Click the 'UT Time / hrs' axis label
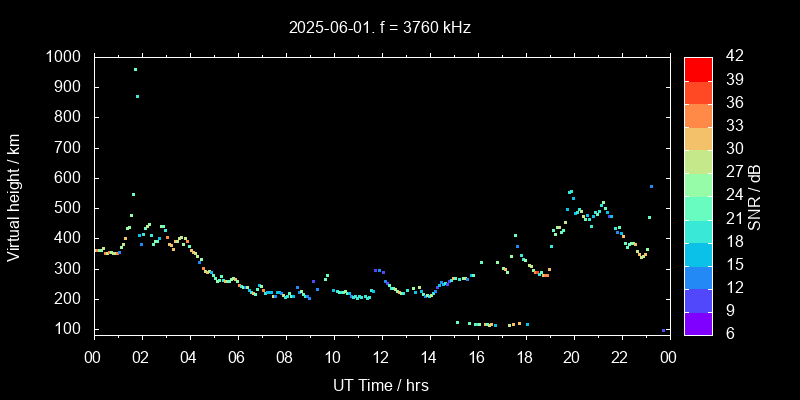This screenshot has width=800, height=400. coord(380,383)
